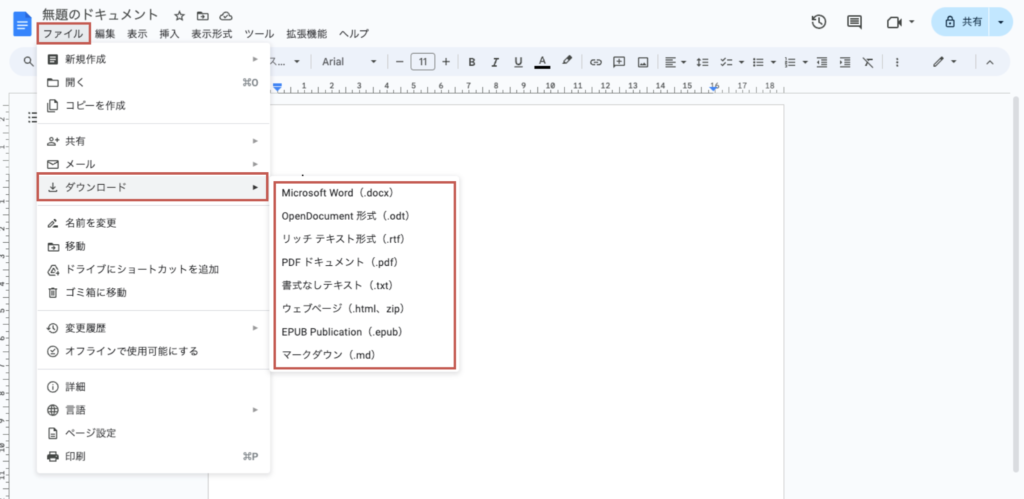Star the document with the star icon
This screenshot has width=1024, height=499.
pos(179,16)
